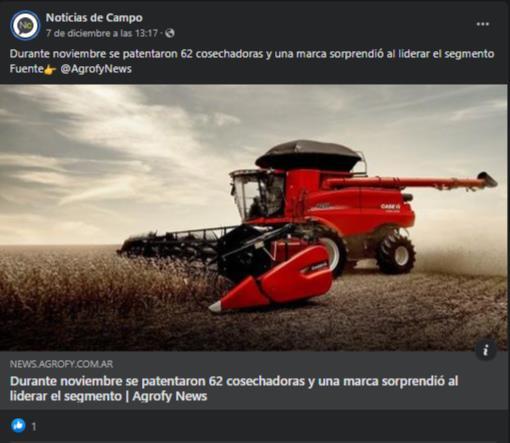The width and height of the screenshot is (510, 443).
Task: Click the word Fuente in the caption
Action: click(x=27, y=69)
